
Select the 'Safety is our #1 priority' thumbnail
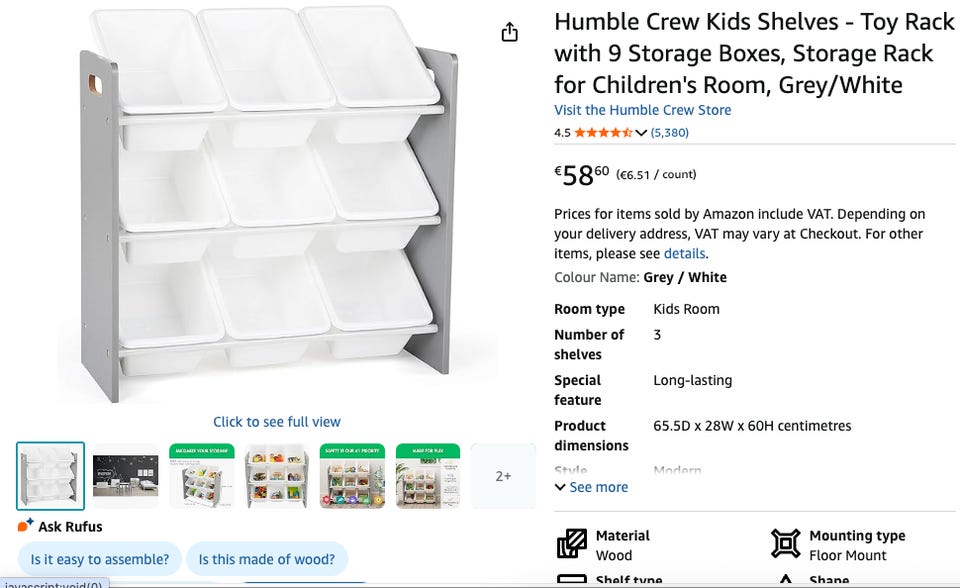[352, 476]
